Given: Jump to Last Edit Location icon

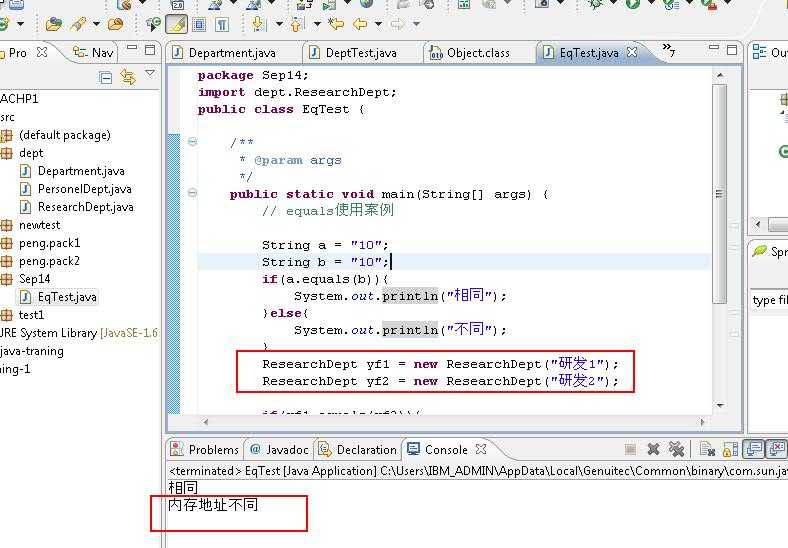Looking at the screenshot, I should 336,24.
